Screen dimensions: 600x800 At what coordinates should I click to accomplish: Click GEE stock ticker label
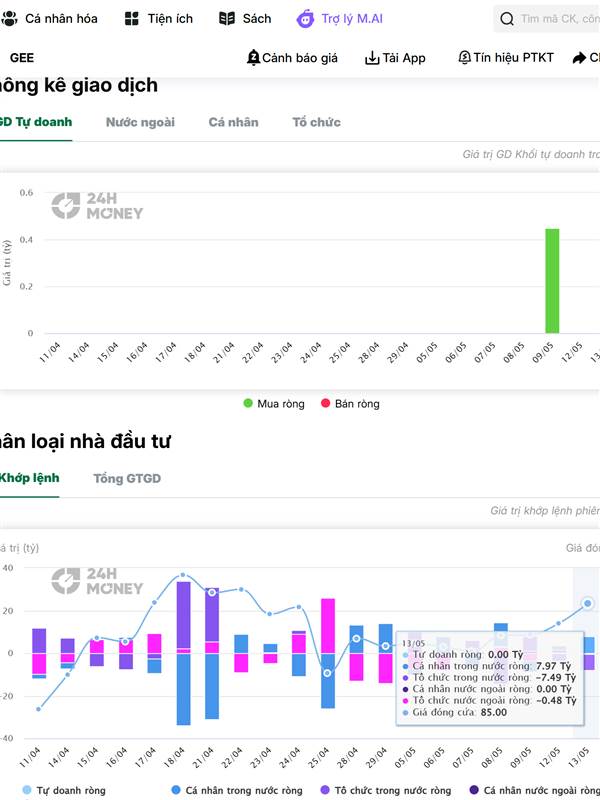pos(22,58)
